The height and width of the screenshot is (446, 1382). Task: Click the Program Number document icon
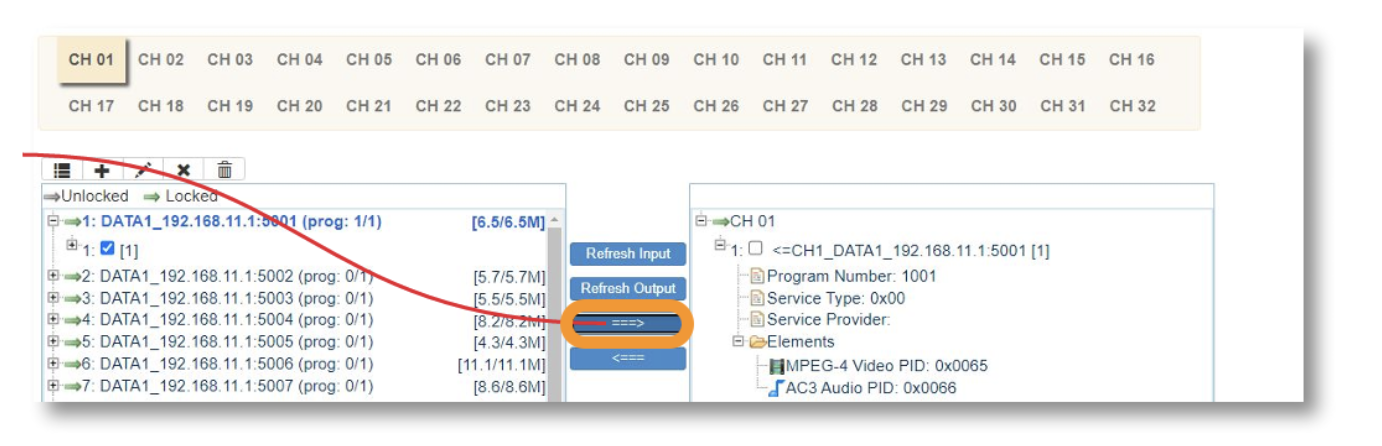pos(757,276)
